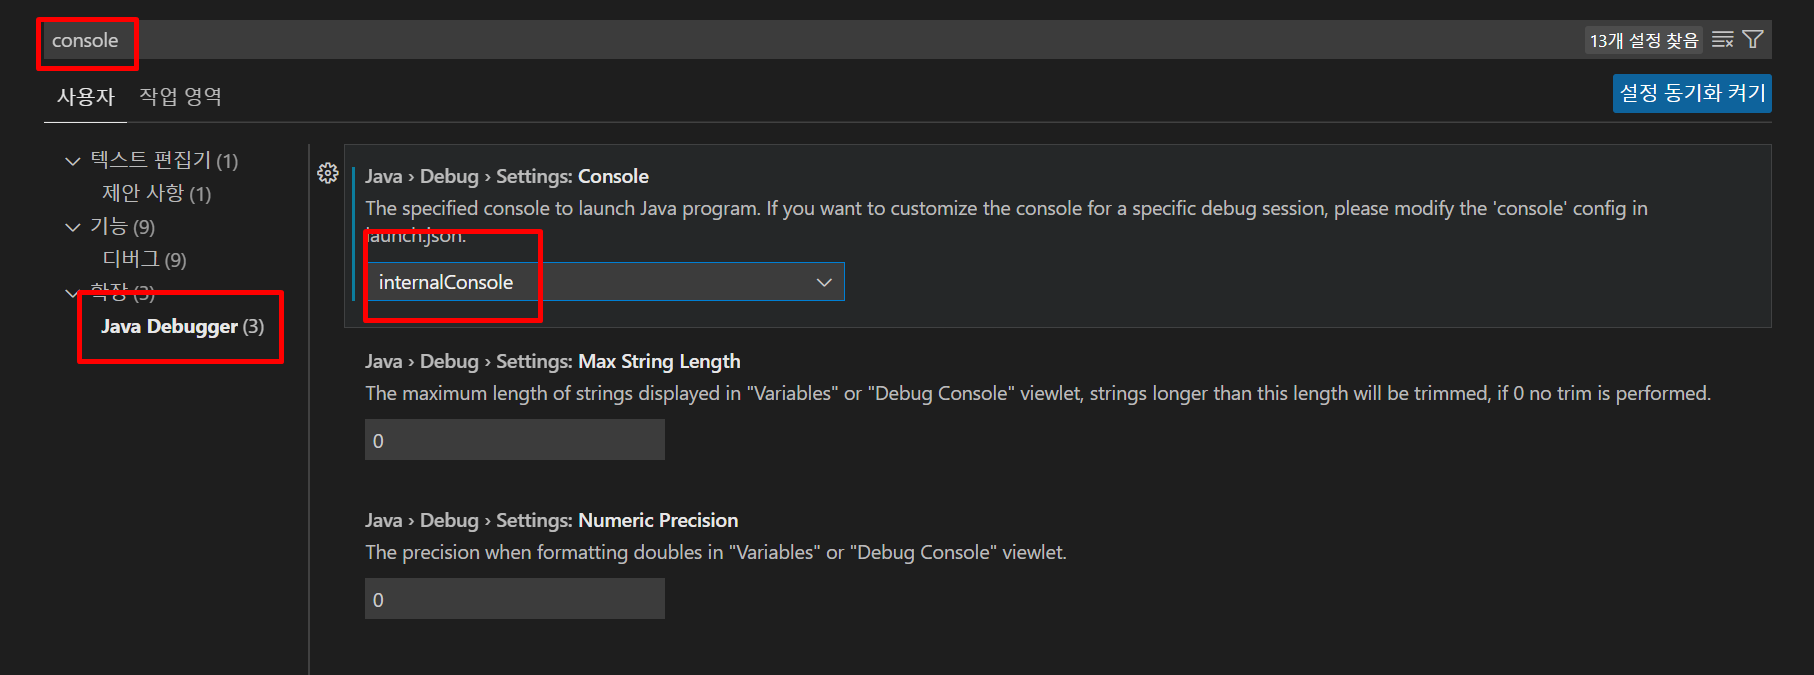Image resolution: width=1814 pixels, height=675 pixels.
Task: Select 기능 (9) tree item
Action: point(123,227)
